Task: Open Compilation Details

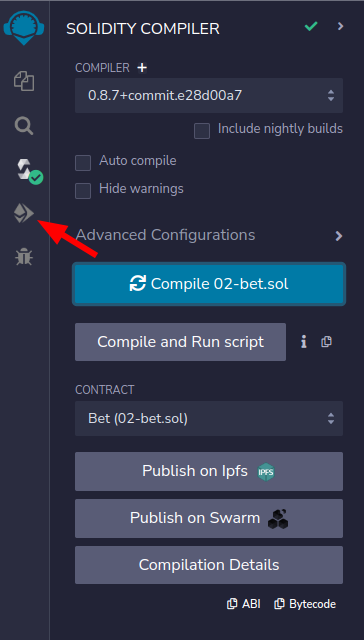Action: (x=209, y=565)
